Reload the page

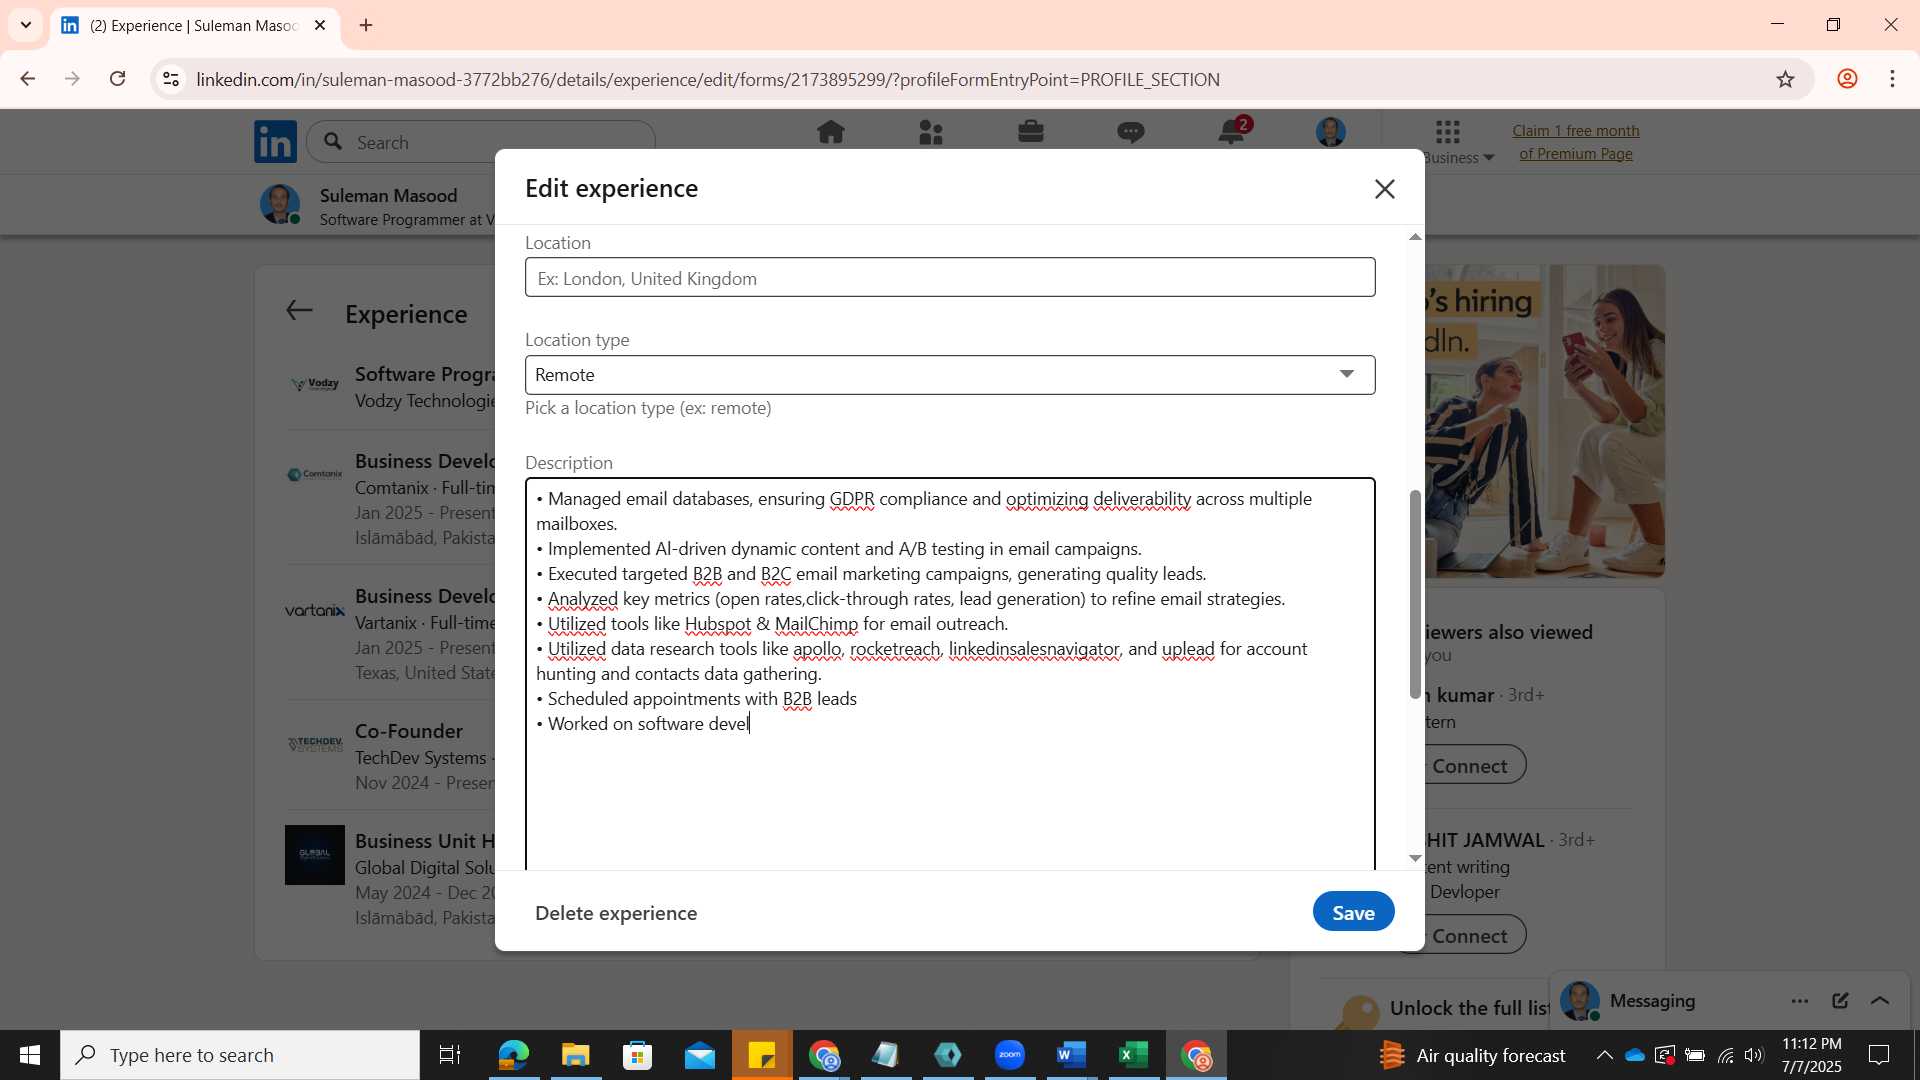118,79
